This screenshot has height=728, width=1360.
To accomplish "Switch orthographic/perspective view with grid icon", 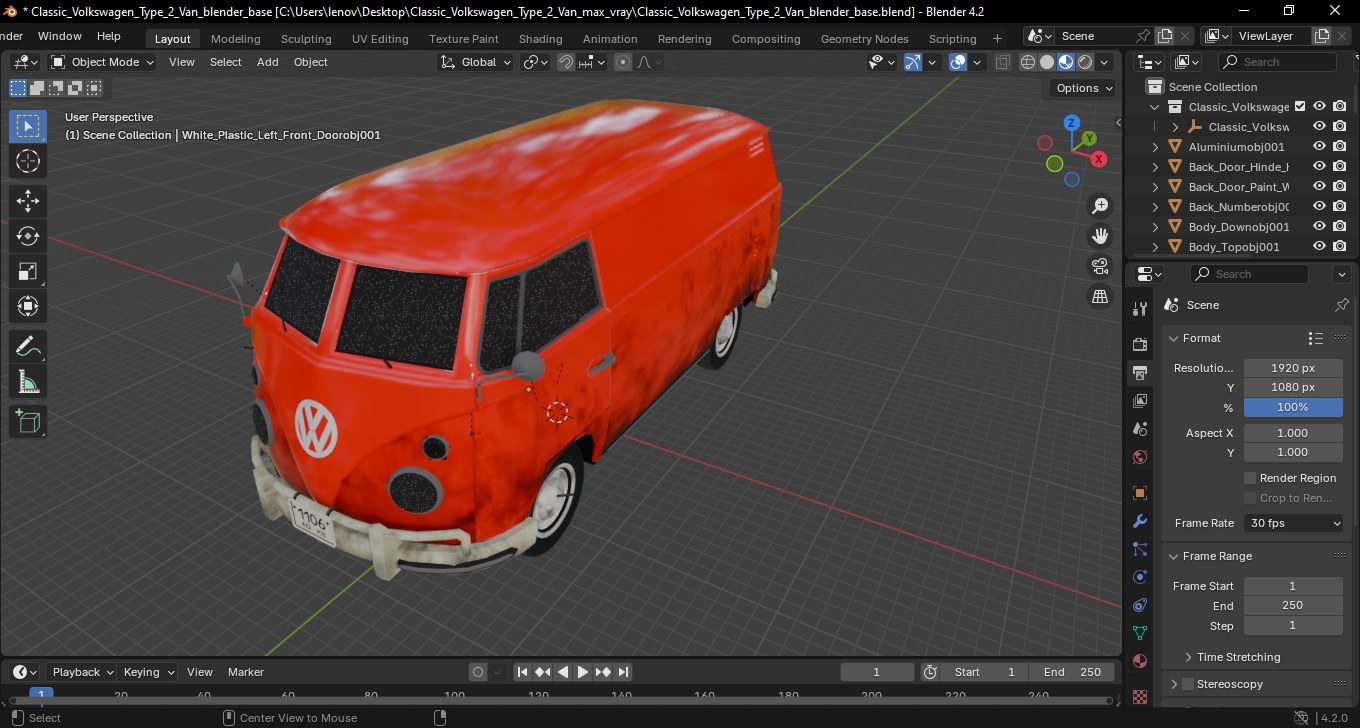I will click(x=1100, y=296).
